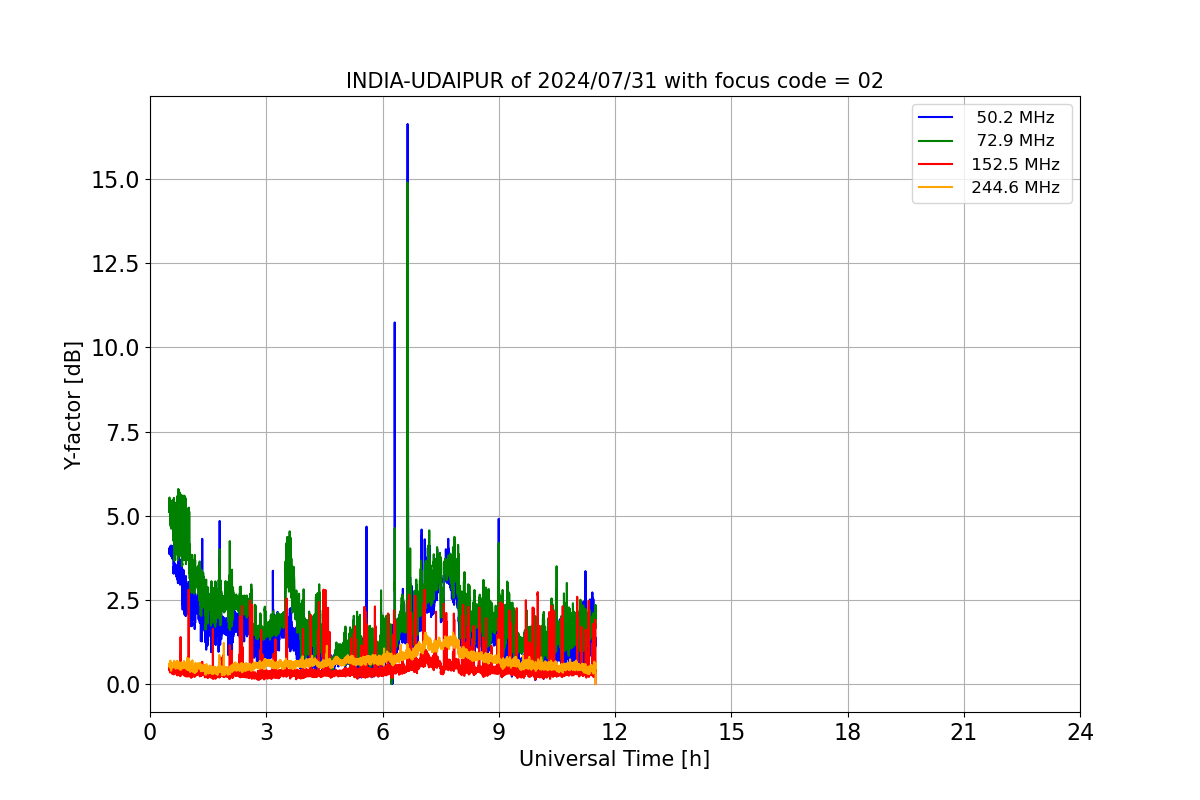Click the red line sample in the legend
Image resolution: width=1200 pixels, height=800 pixels.
click(936, 165)
